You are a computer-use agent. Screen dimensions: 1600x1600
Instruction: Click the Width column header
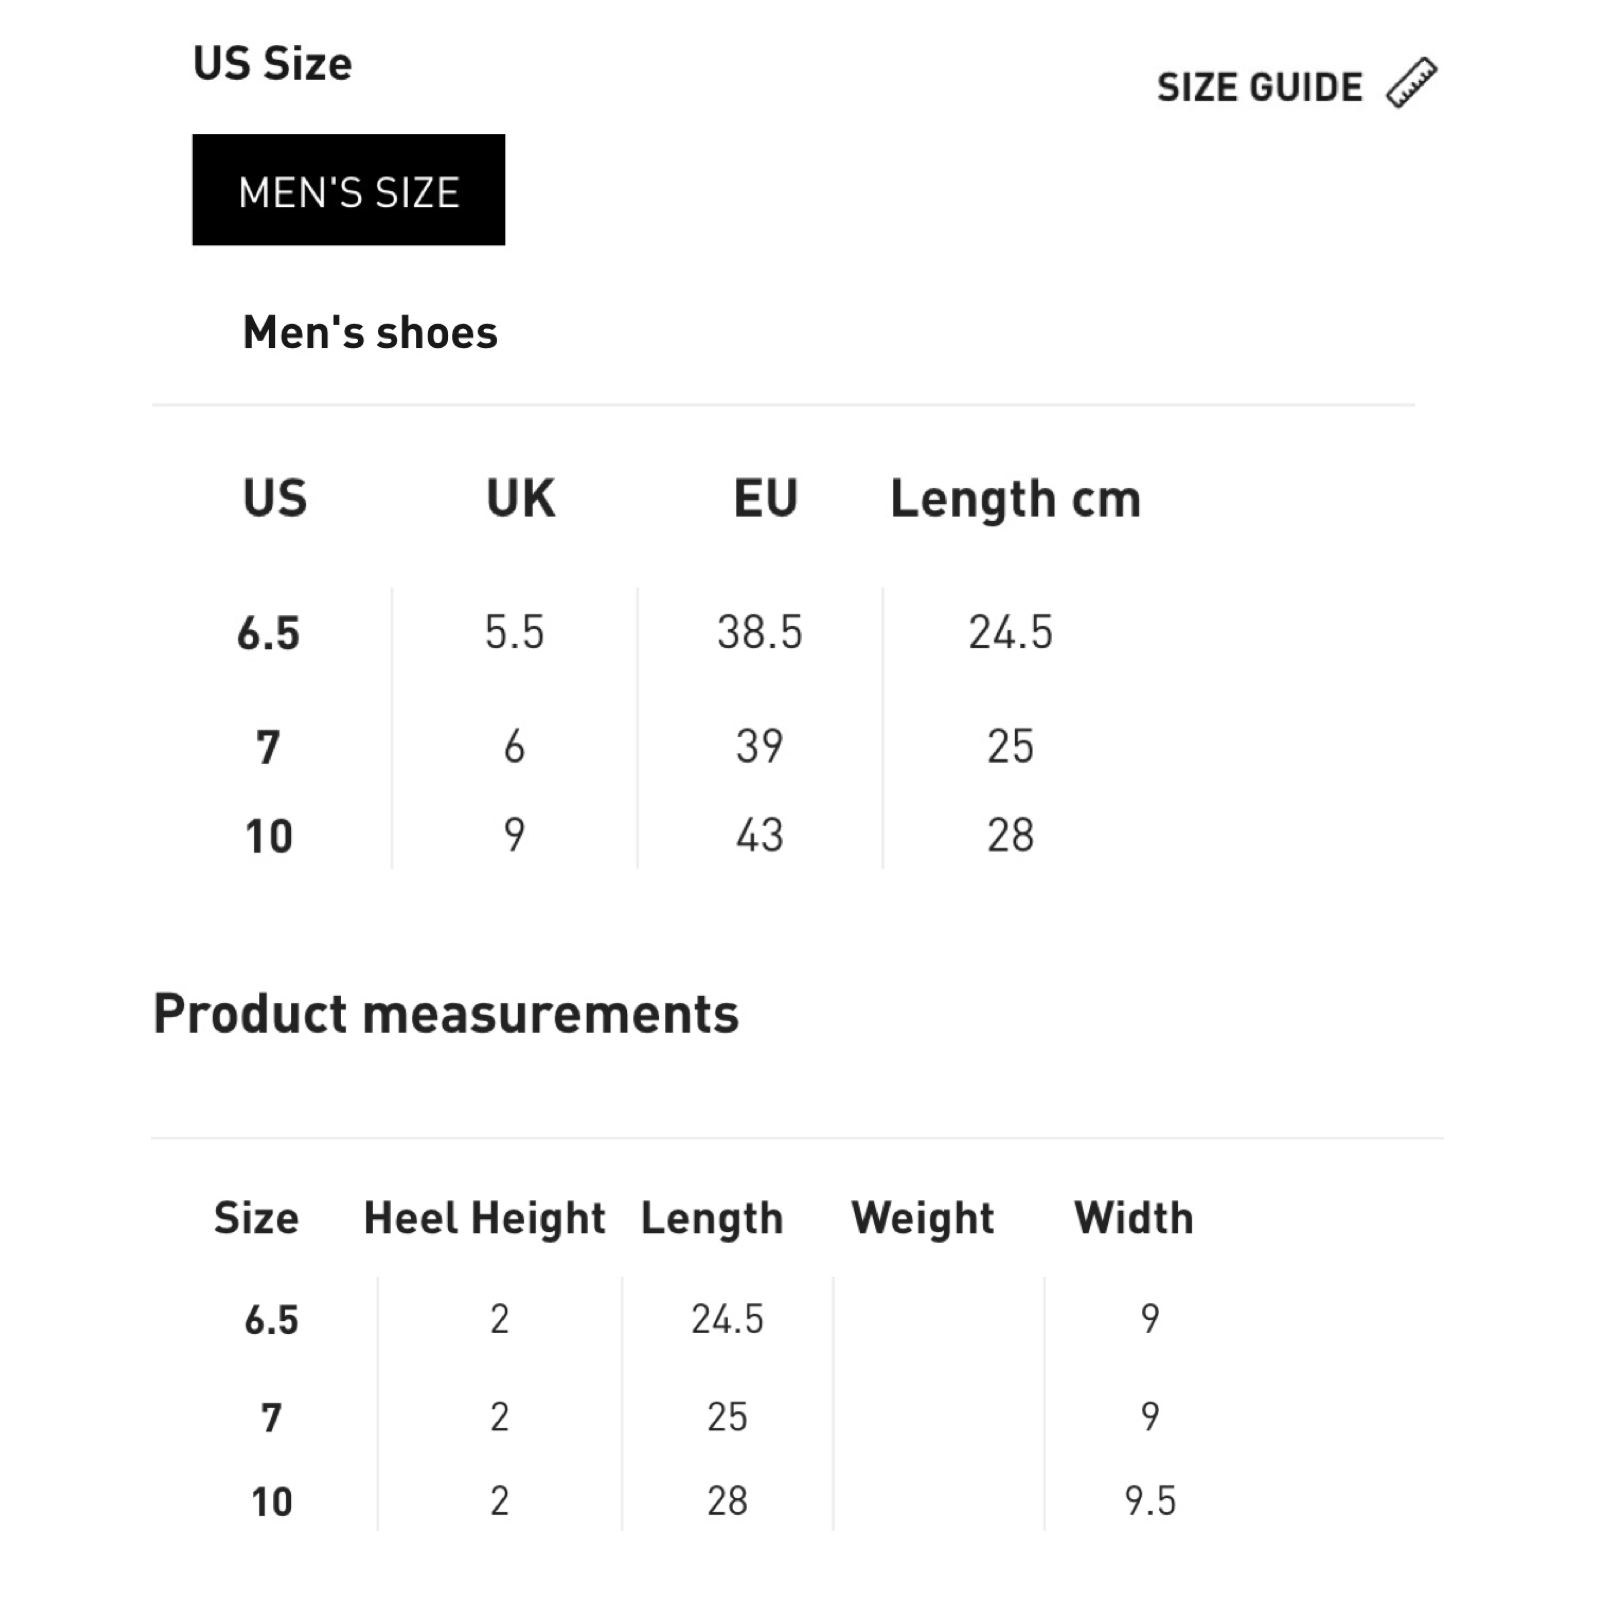[x=1133, y=1218]
